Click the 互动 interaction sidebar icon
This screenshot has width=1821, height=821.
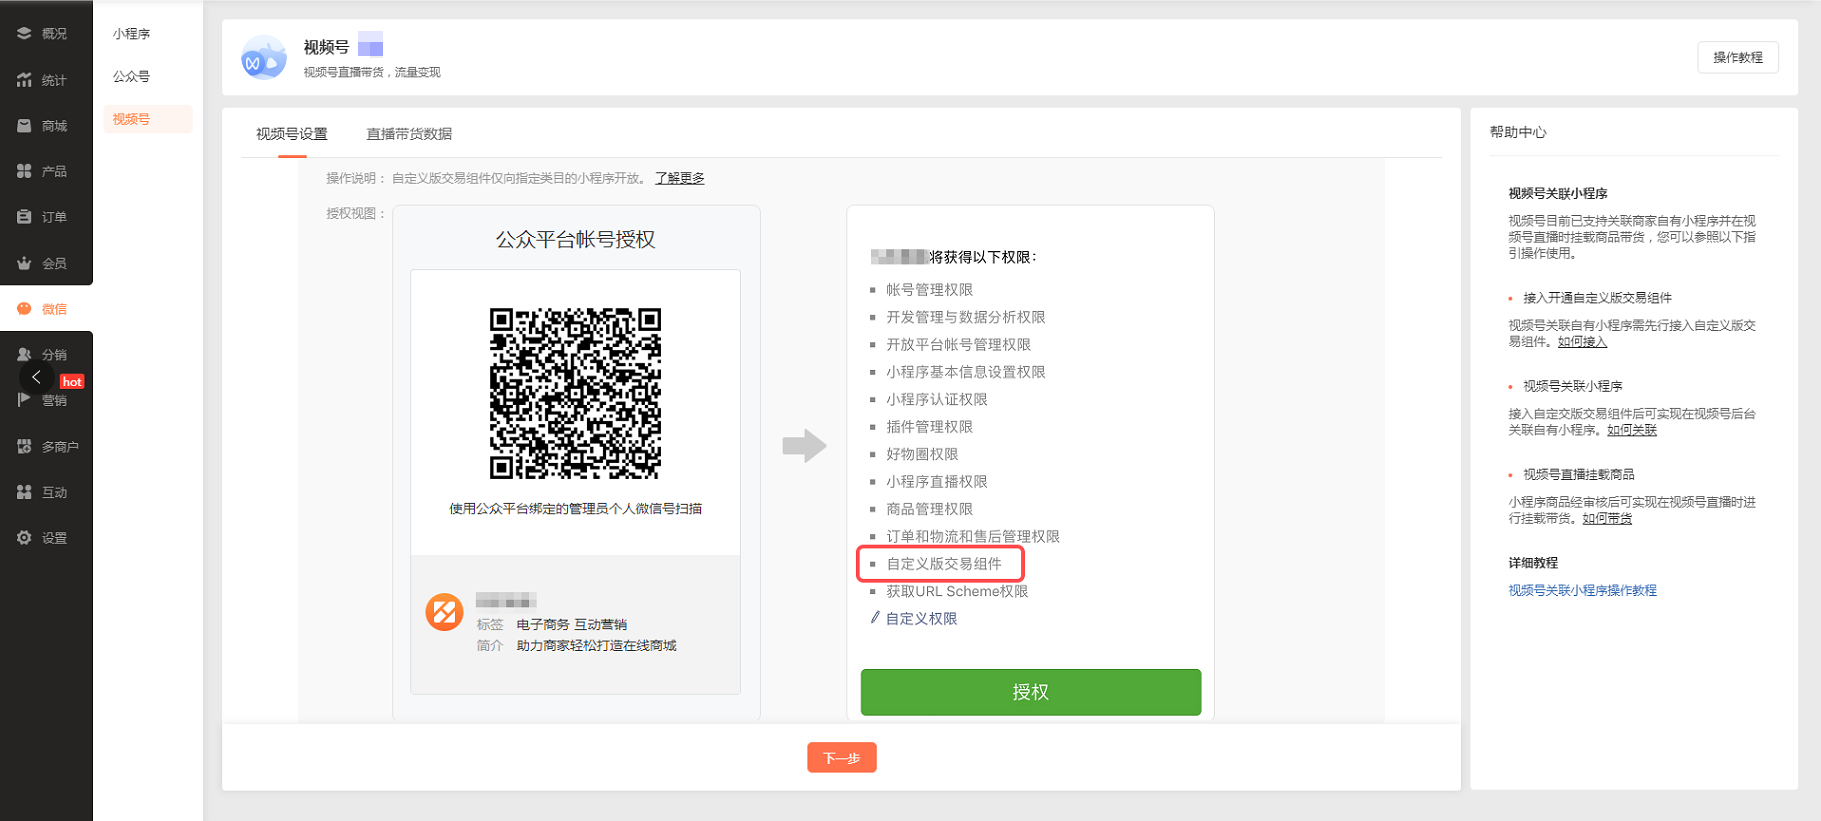24,492
